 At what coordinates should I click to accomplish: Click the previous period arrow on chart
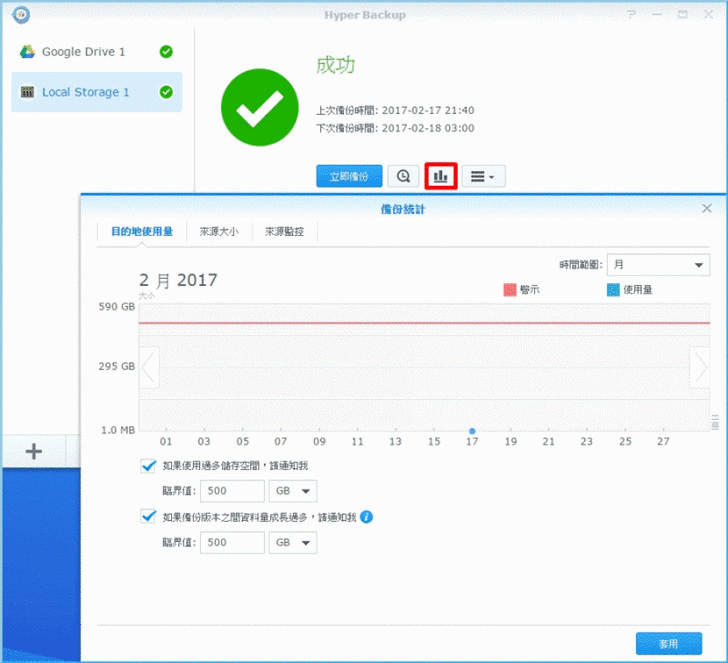click(x=150, y=368)
